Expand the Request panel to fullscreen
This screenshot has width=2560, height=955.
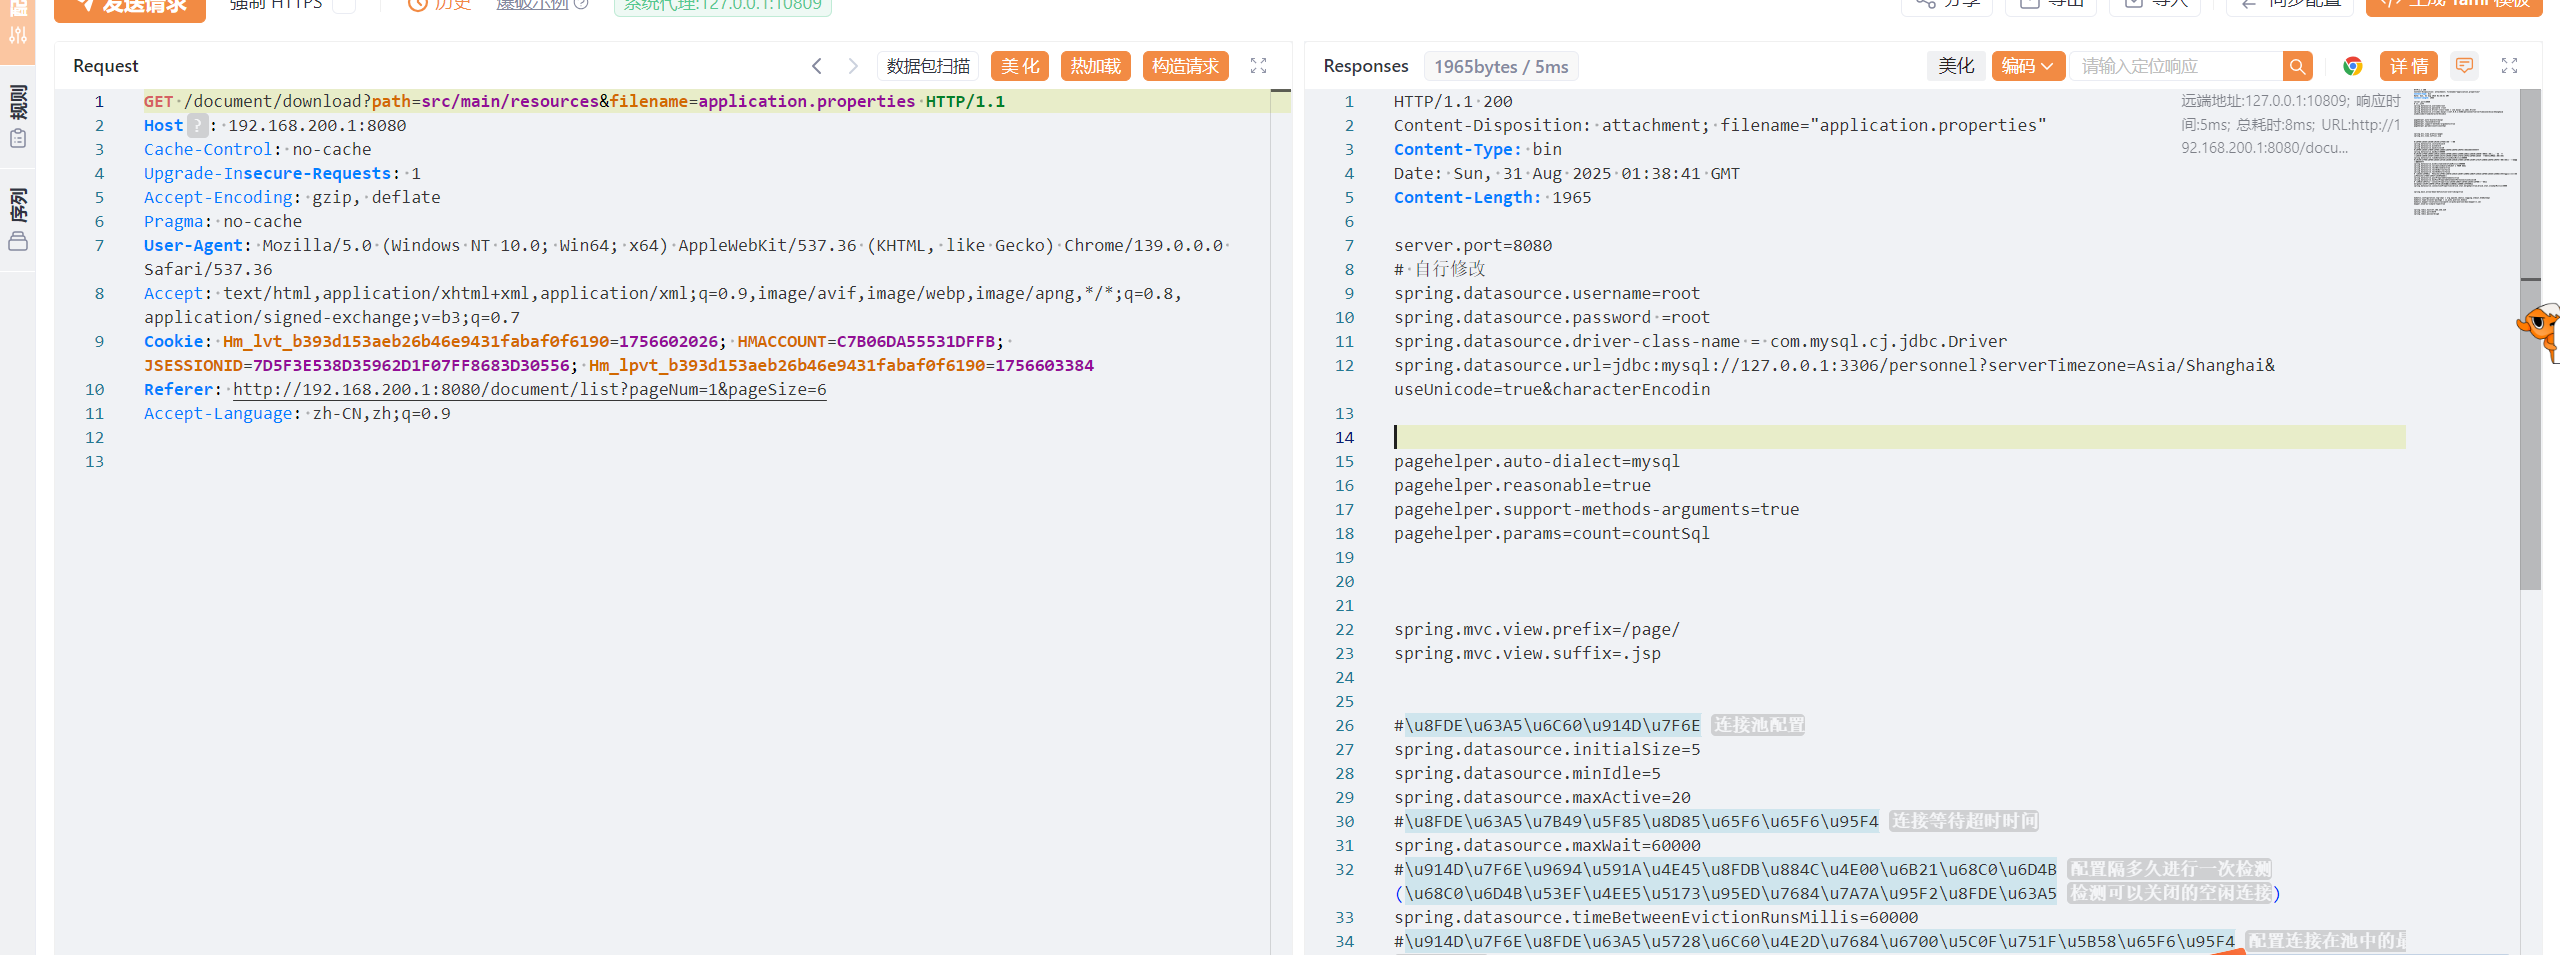[1258, 66]
